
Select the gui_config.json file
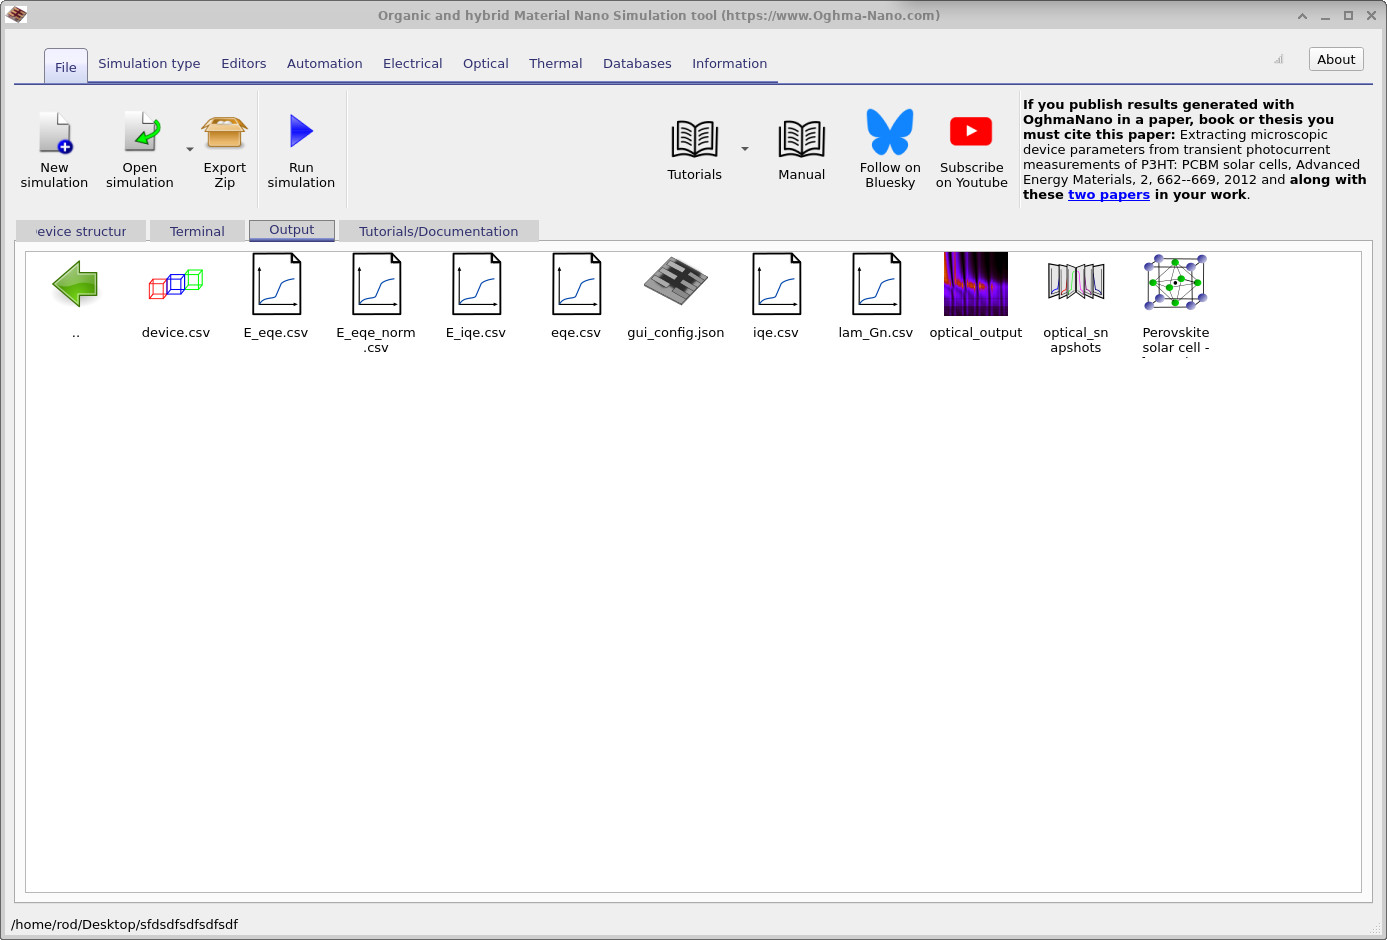click(676, 282)
